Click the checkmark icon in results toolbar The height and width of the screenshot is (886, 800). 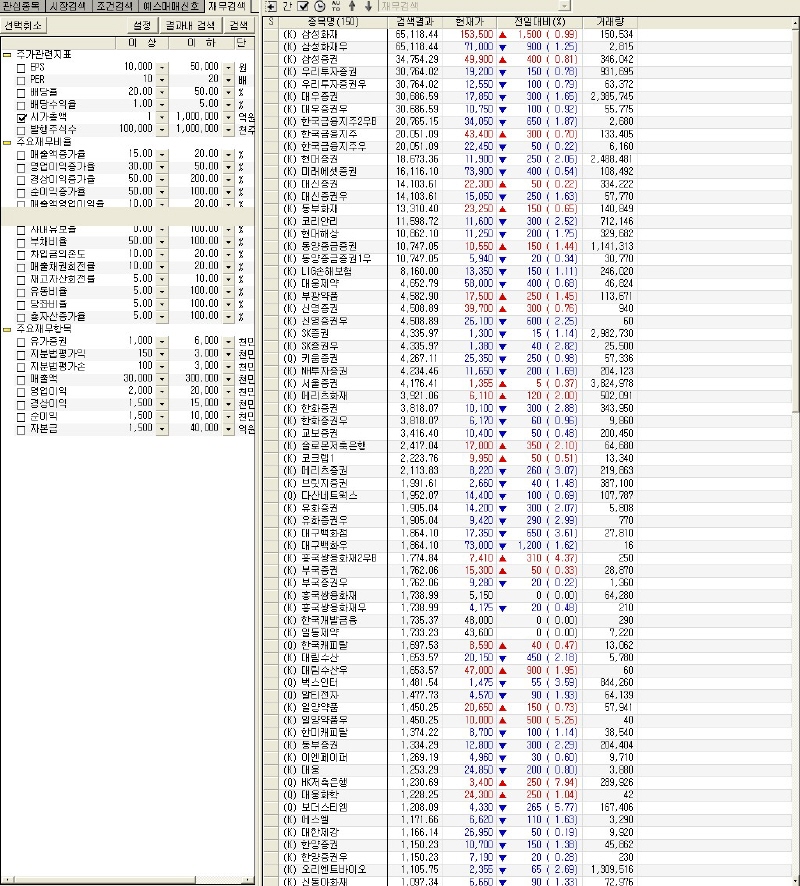(304, 6)
